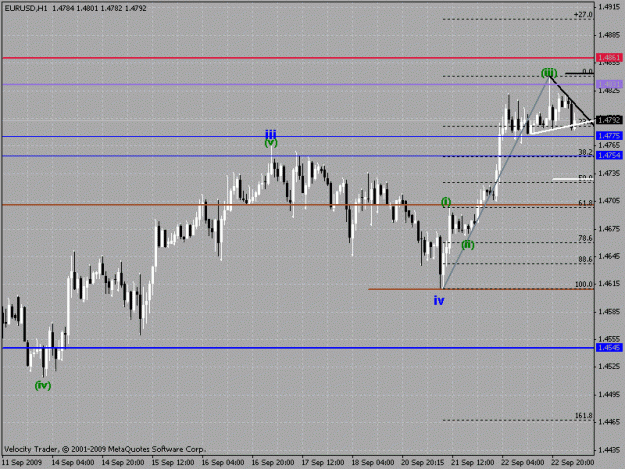The width and height of the screenshot is (625, 469).
Task: Click the +27.0 Fibonacci level label
Action: click(x=583, y=15)
